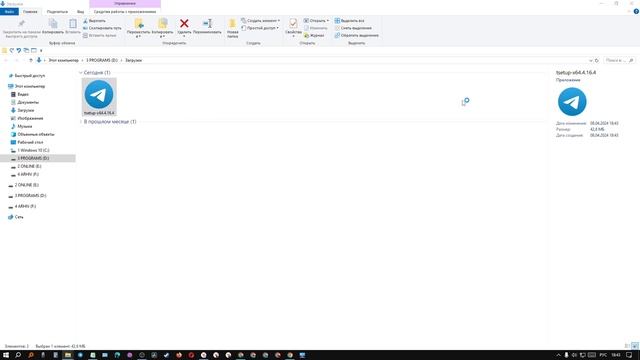
Task: Collapse the ribbon with the chevron near help
Action: [629, 11]
